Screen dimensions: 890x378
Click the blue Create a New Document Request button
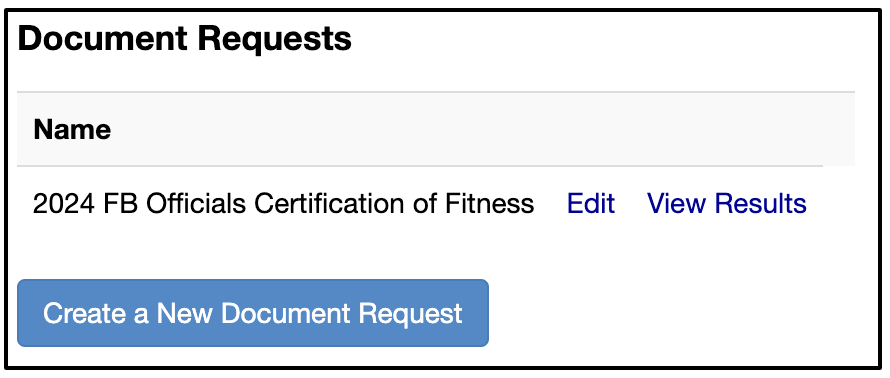253,313
